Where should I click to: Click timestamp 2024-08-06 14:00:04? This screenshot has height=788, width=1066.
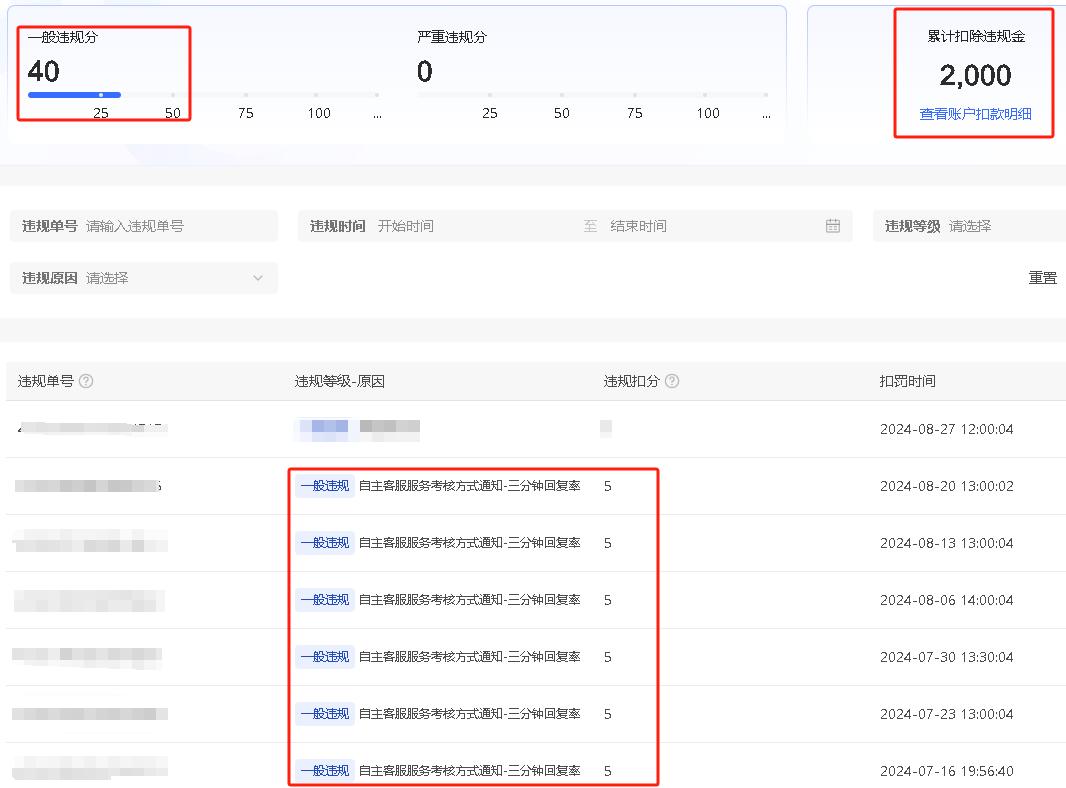coord(946,601)
